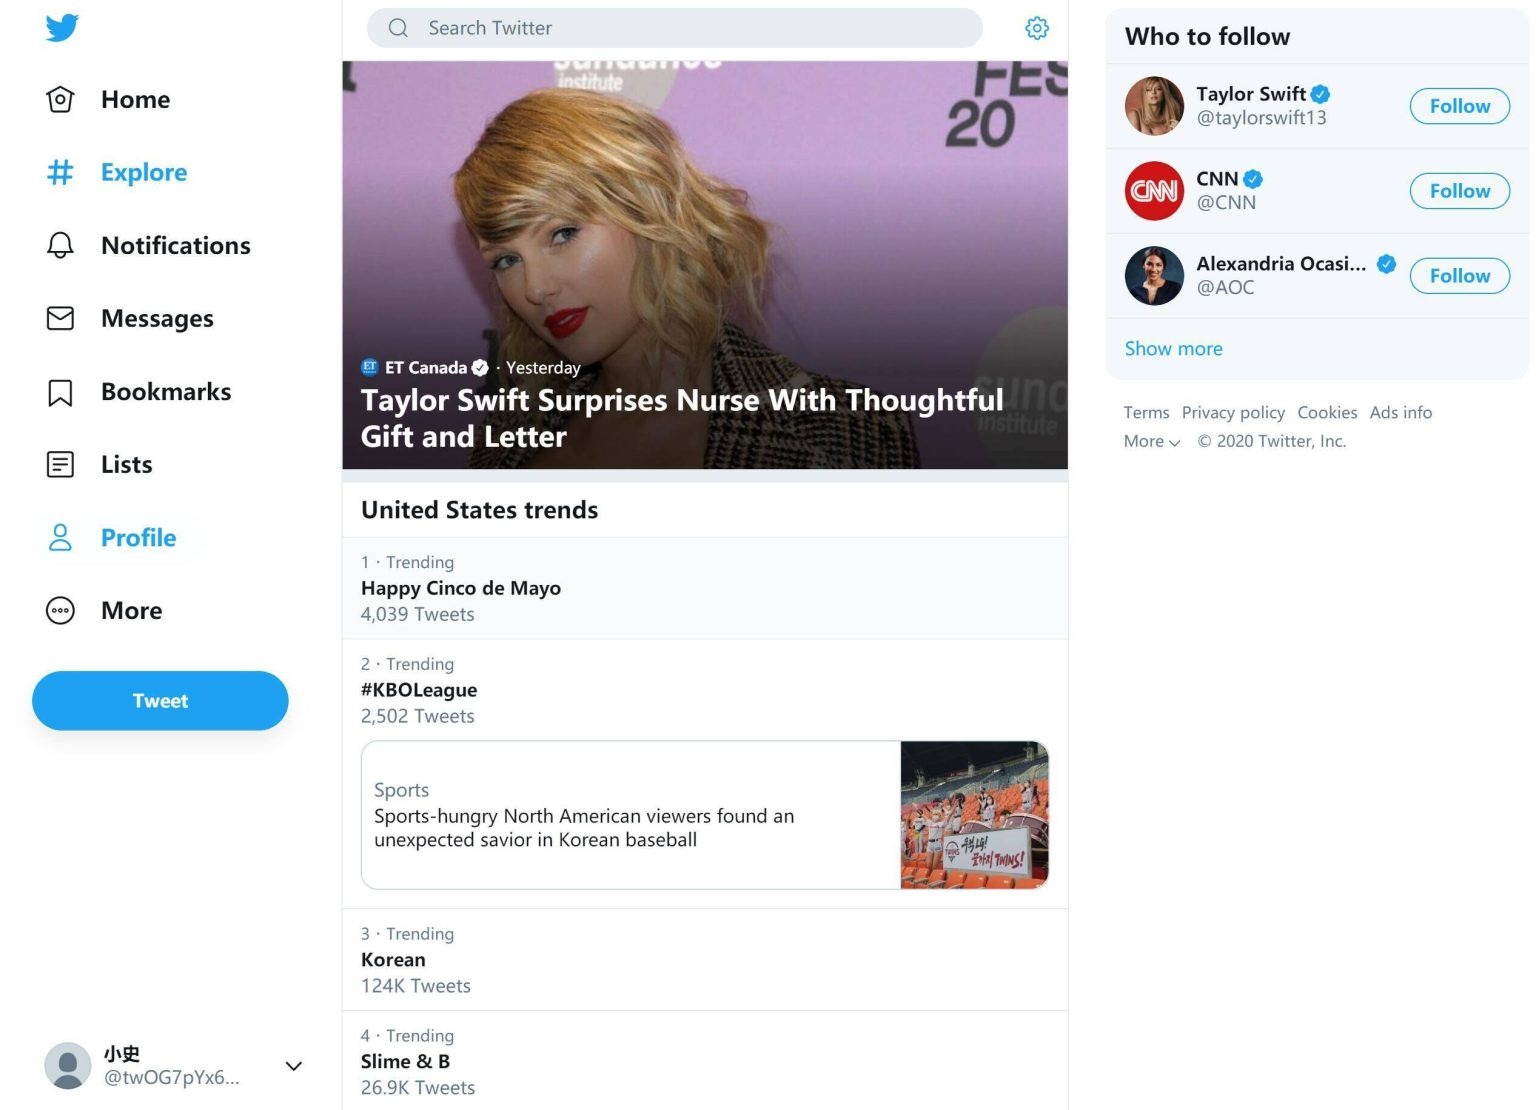Screen dimensions: 1536x1110
Task: Open the More navigation menu
Action: click(x=60, y=610)
